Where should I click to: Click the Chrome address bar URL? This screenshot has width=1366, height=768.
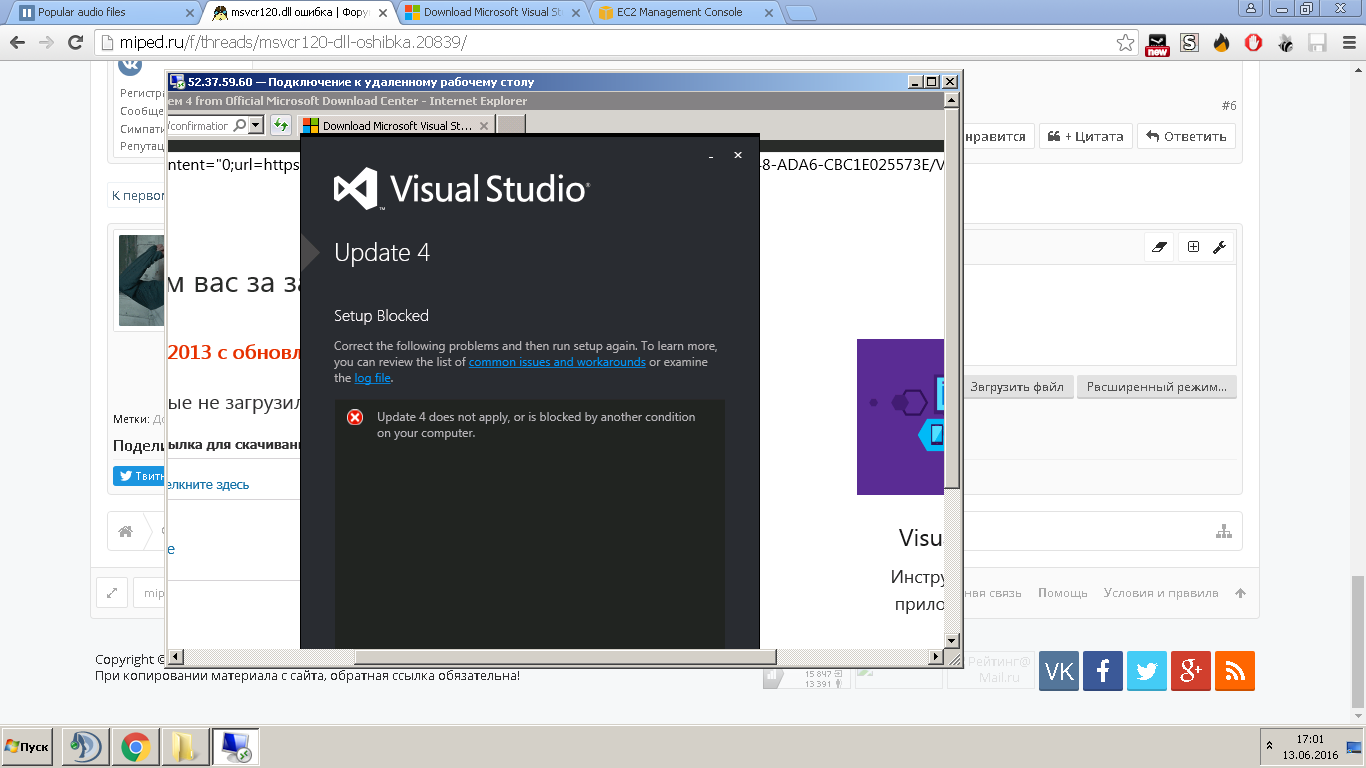291,43
